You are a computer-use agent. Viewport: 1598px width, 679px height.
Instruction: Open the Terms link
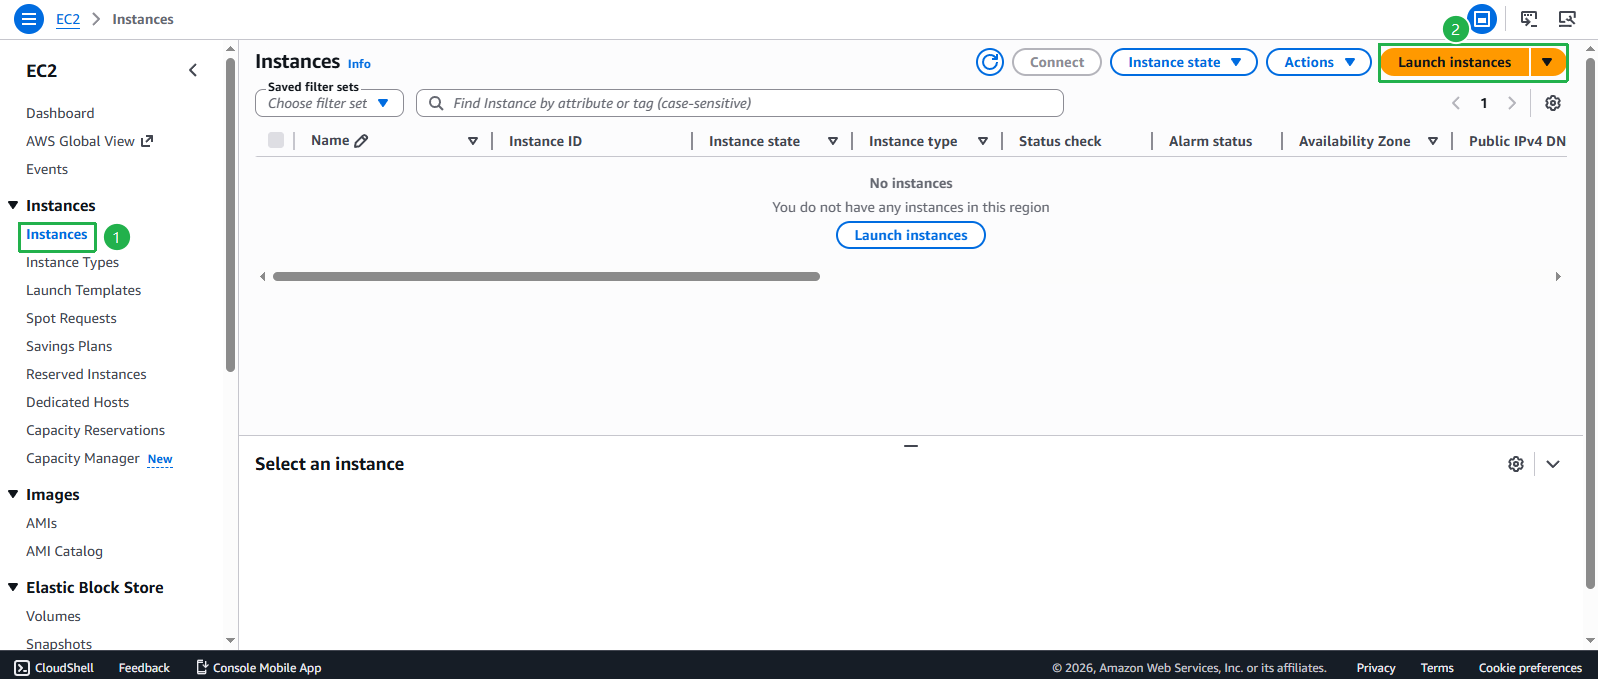click(x=1437, y=668)
